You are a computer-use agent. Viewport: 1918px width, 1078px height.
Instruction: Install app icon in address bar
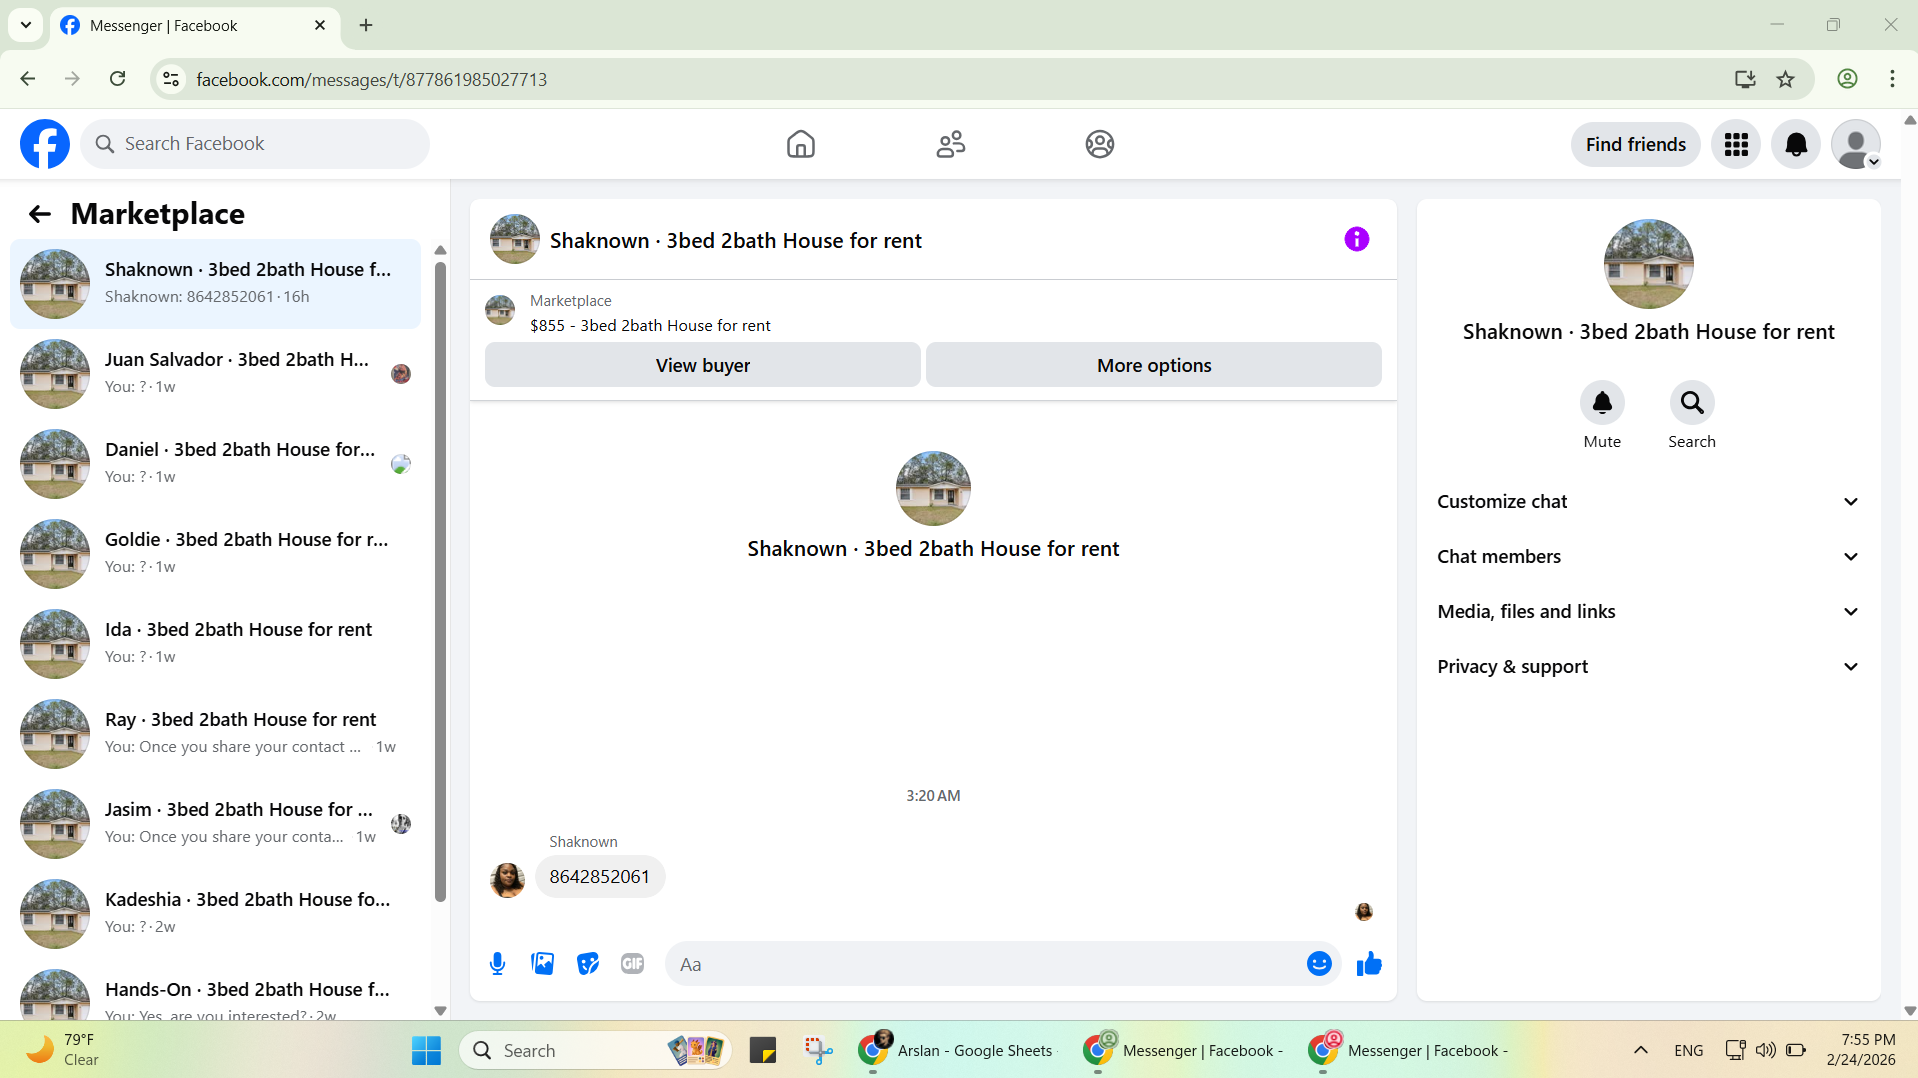click(1745, 79)
